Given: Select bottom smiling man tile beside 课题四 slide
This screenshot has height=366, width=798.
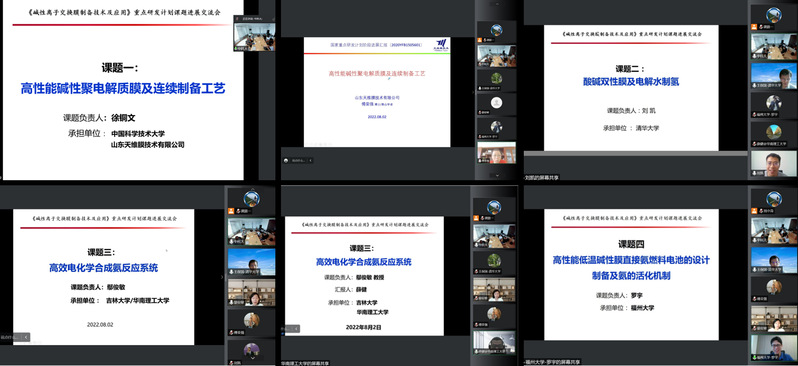Looking at the screenshot, I should [774, 347].
